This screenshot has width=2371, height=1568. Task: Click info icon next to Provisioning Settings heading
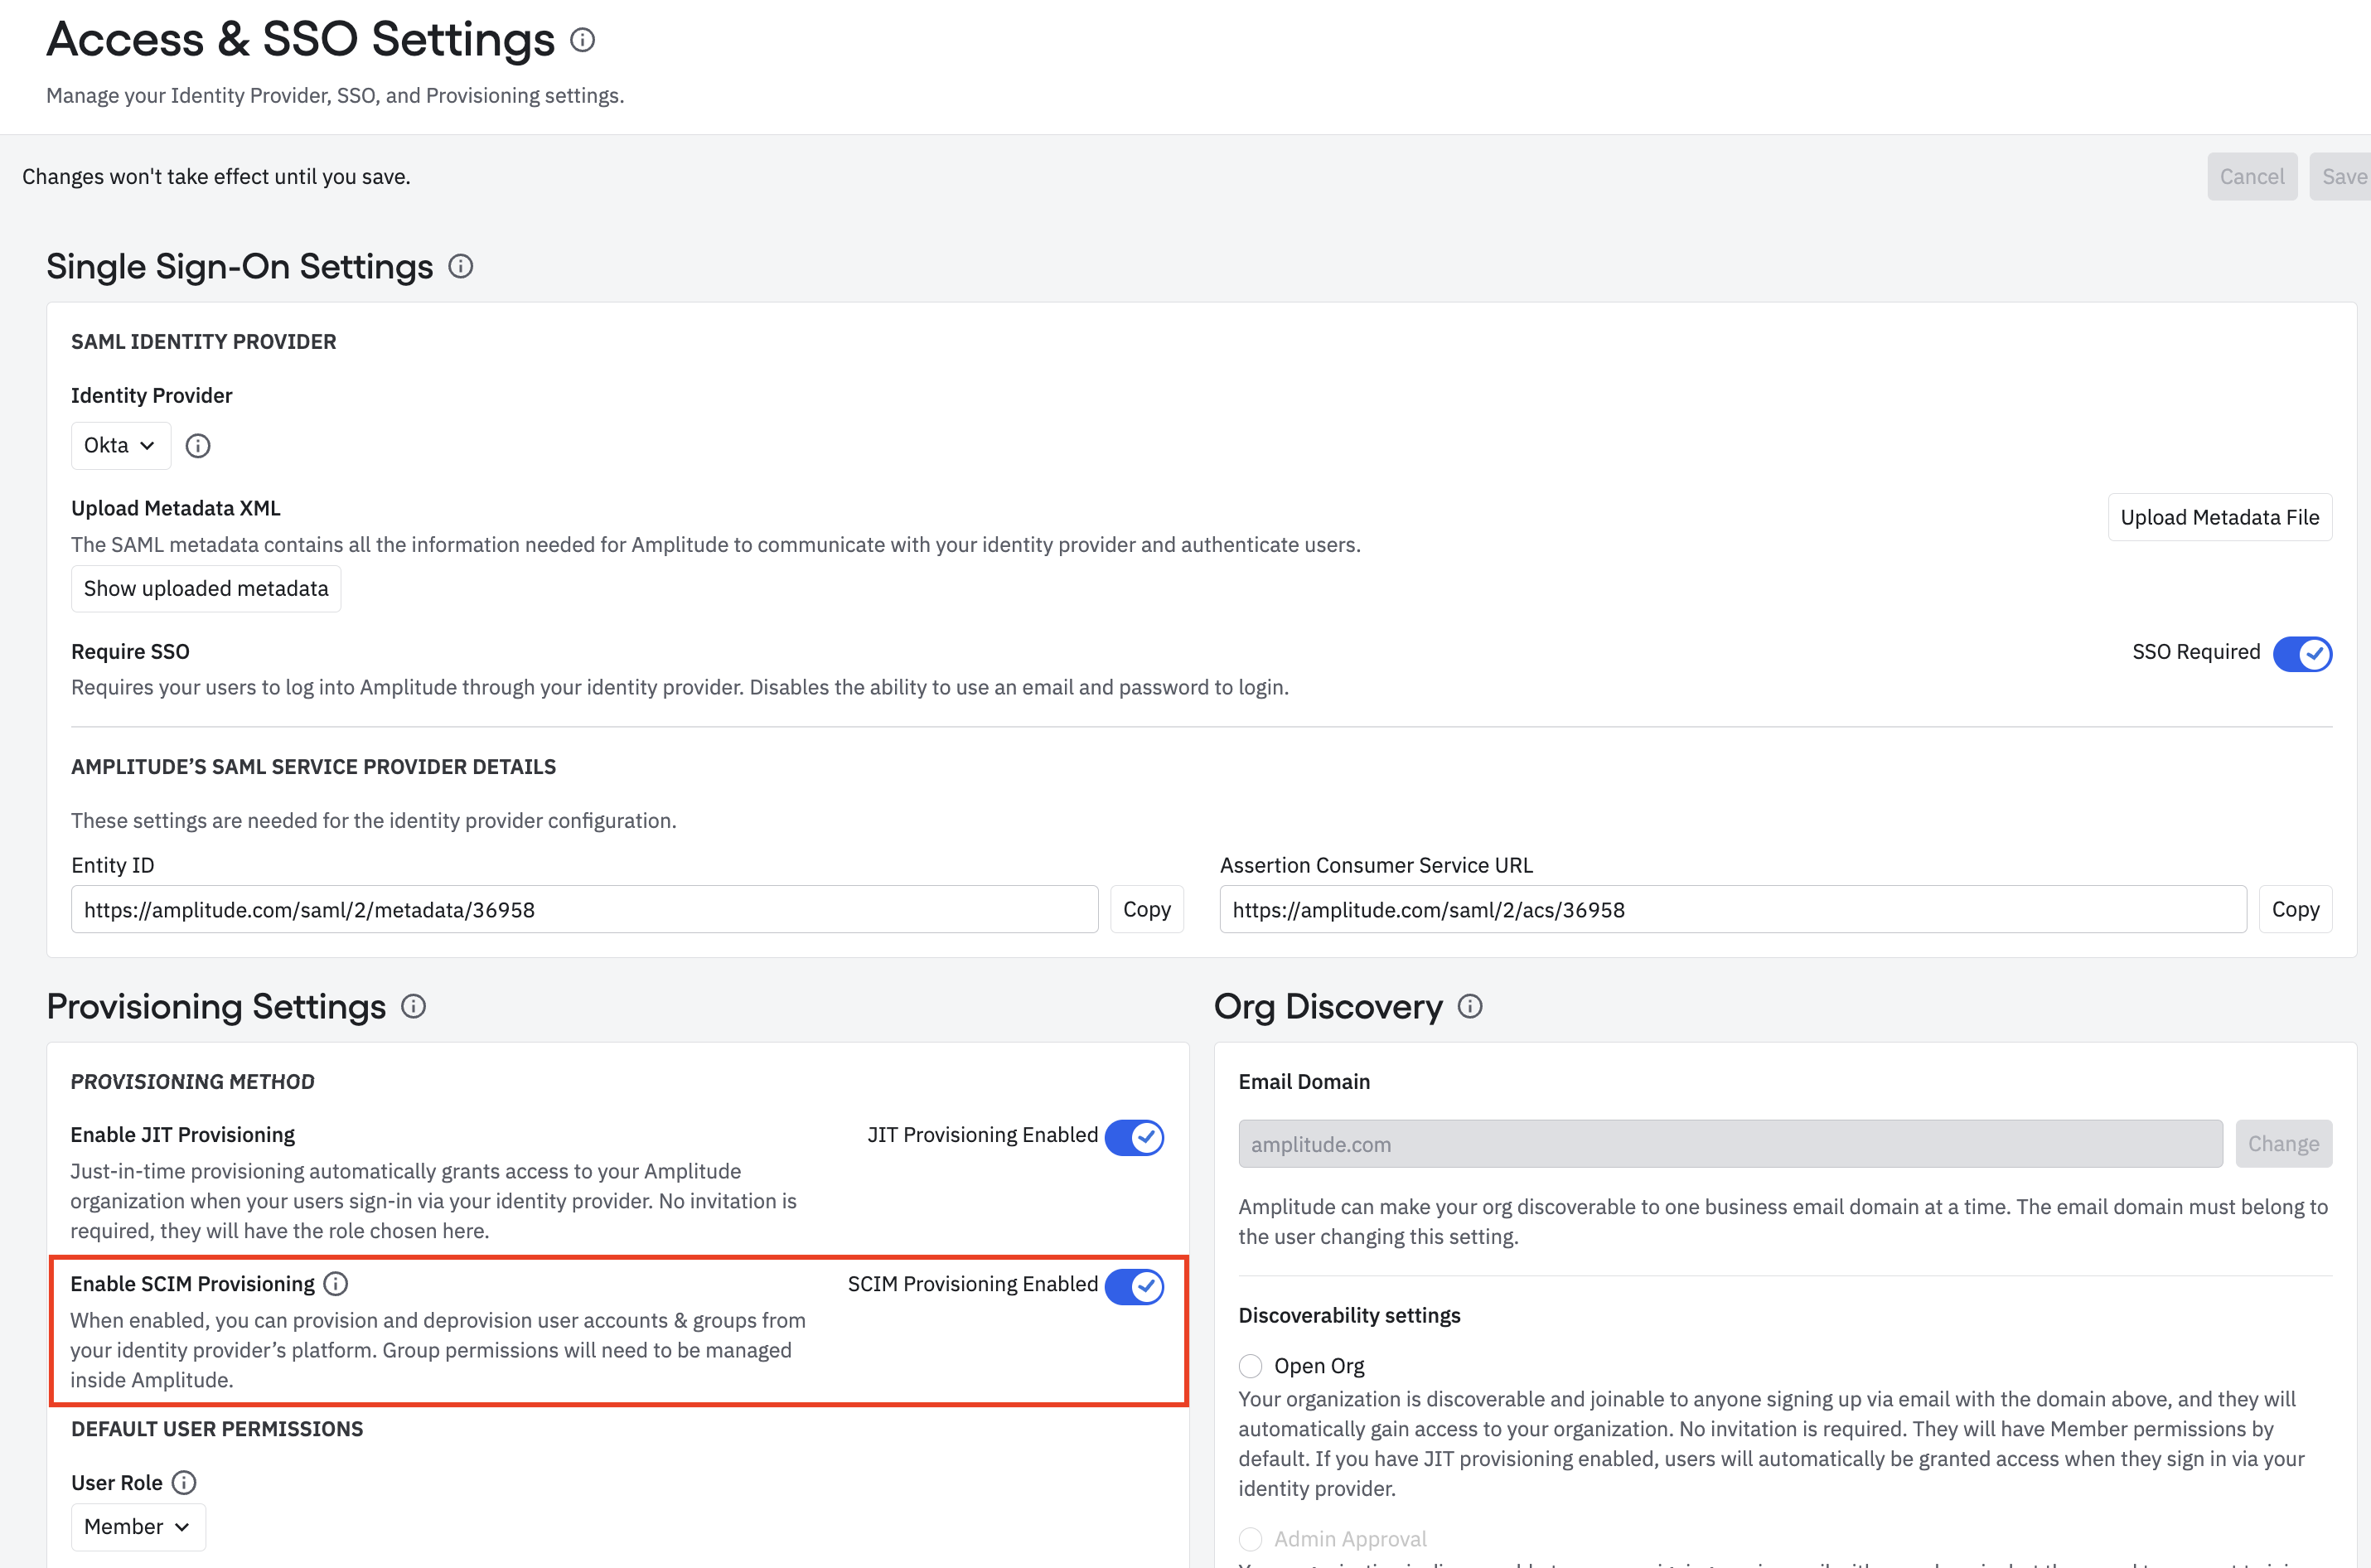[x=413, y=1007]
